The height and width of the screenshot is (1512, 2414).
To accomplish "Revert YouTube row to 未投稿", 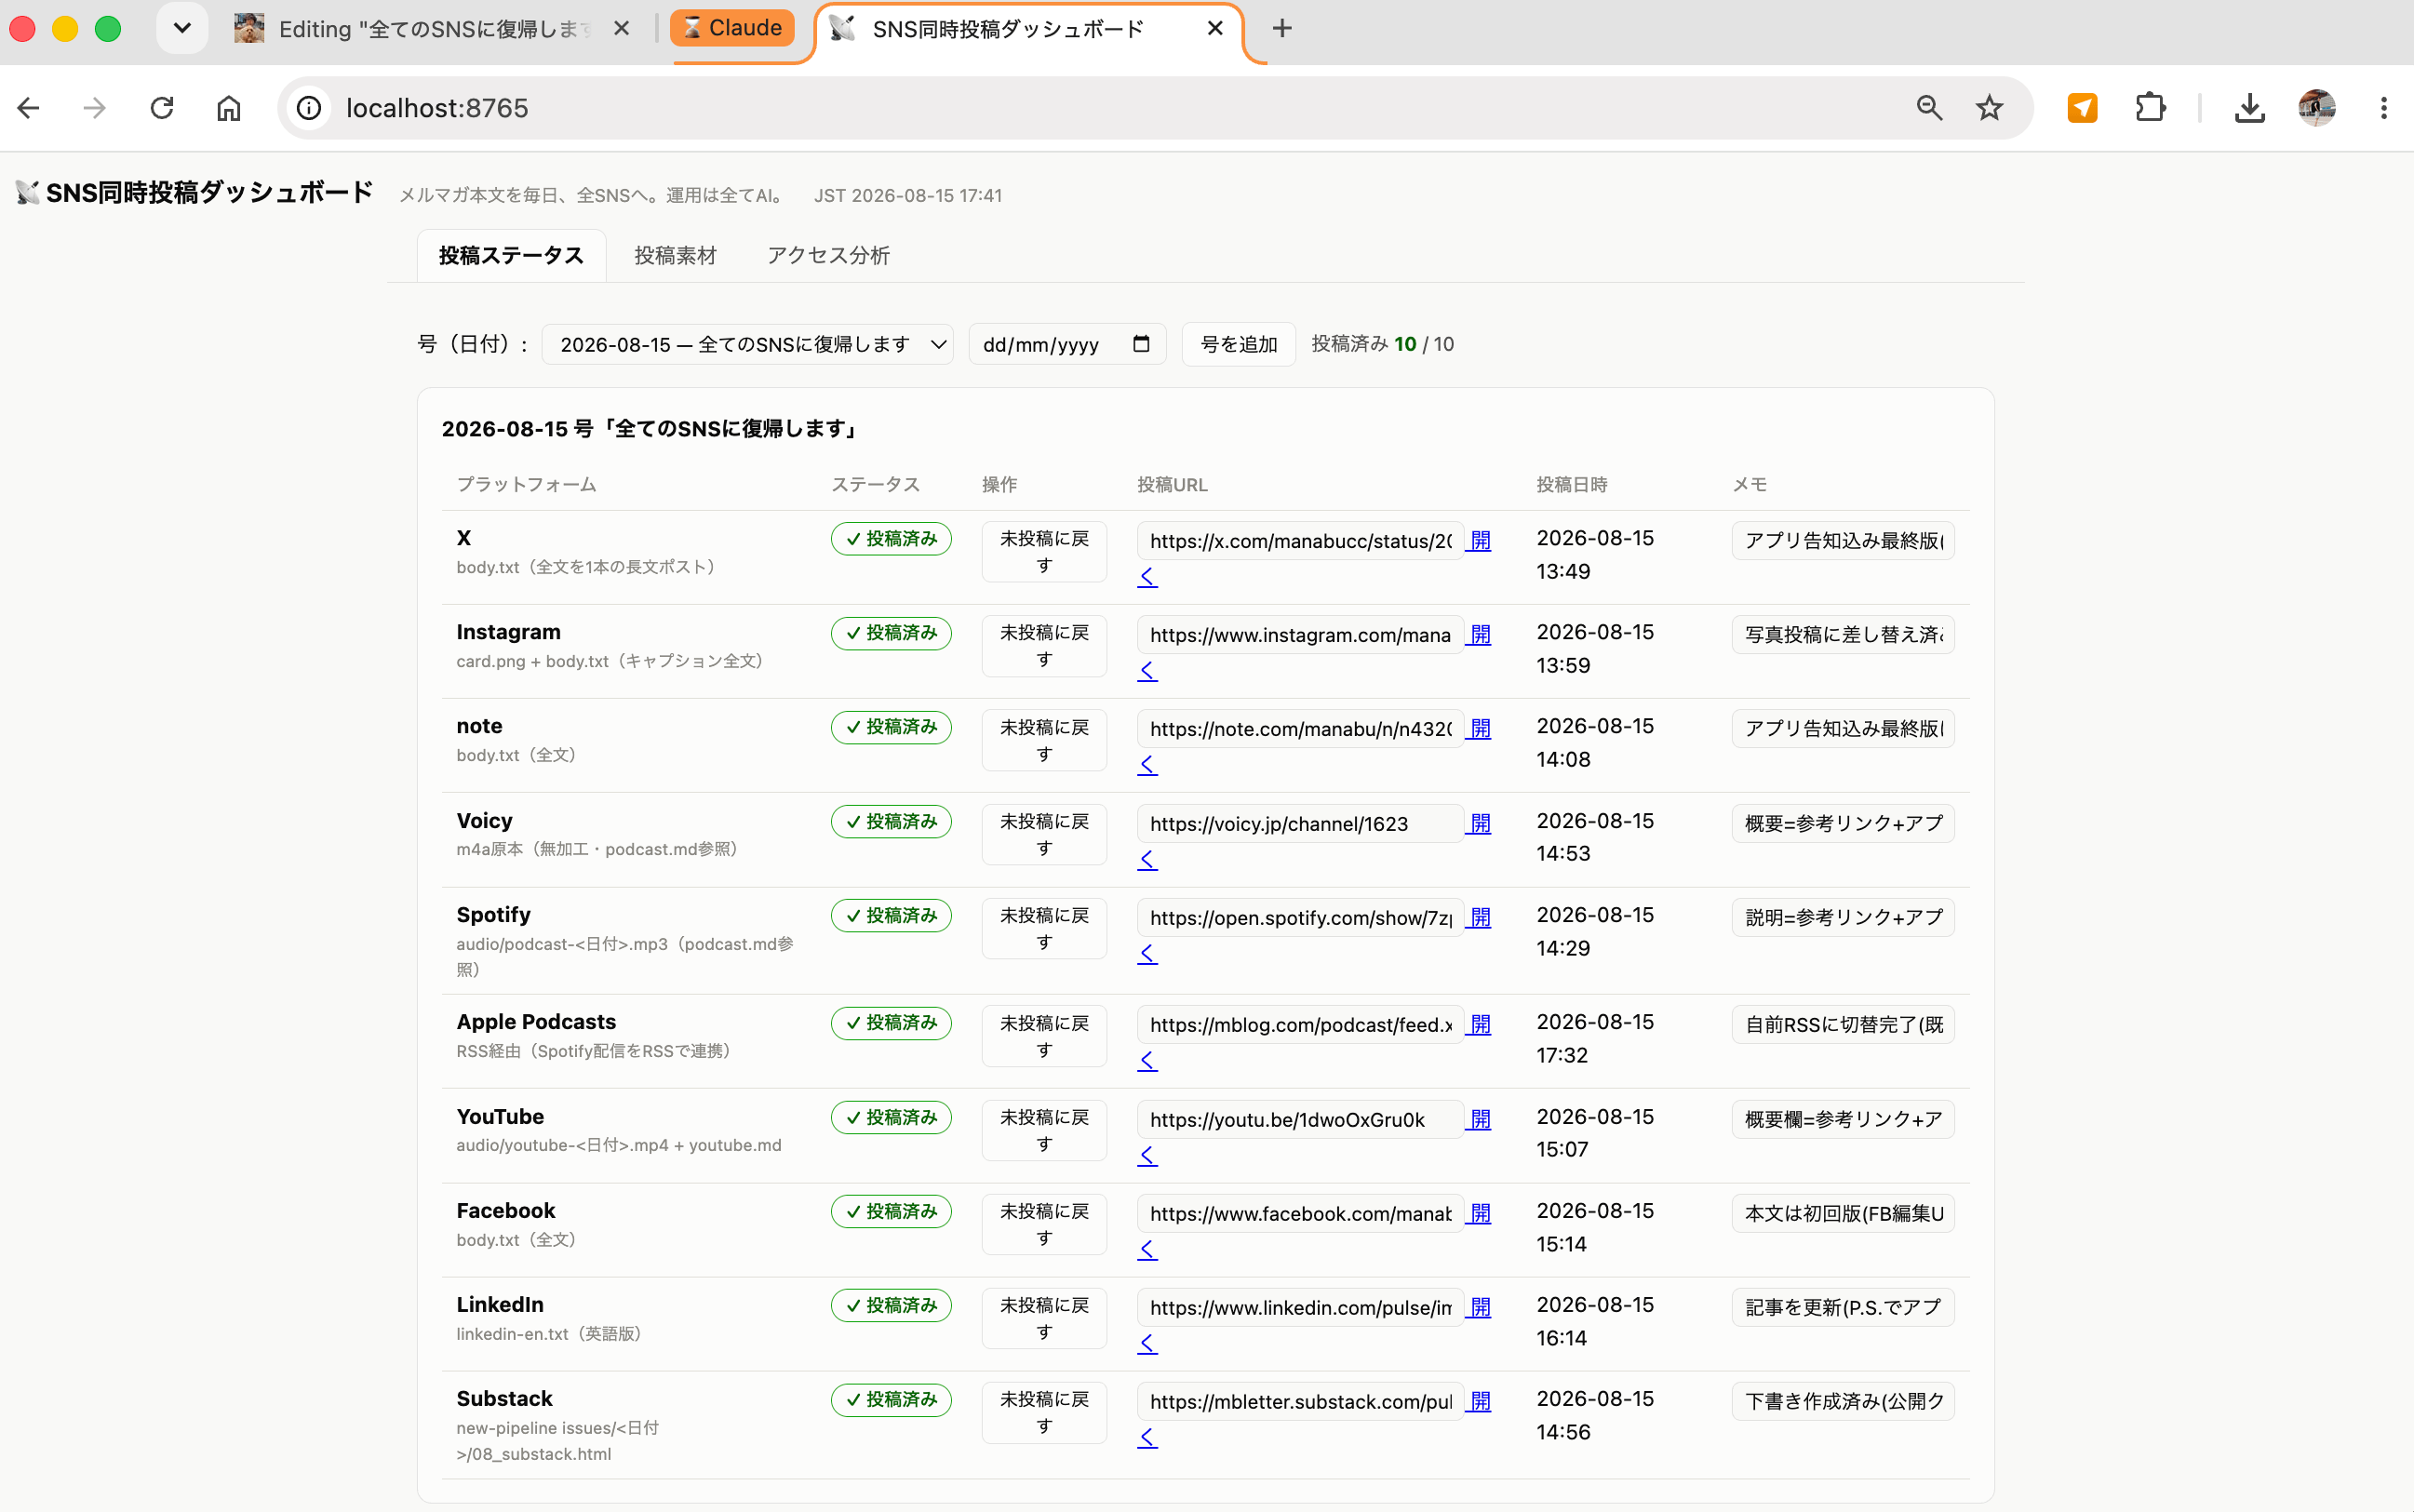I will point(1044,1130).
